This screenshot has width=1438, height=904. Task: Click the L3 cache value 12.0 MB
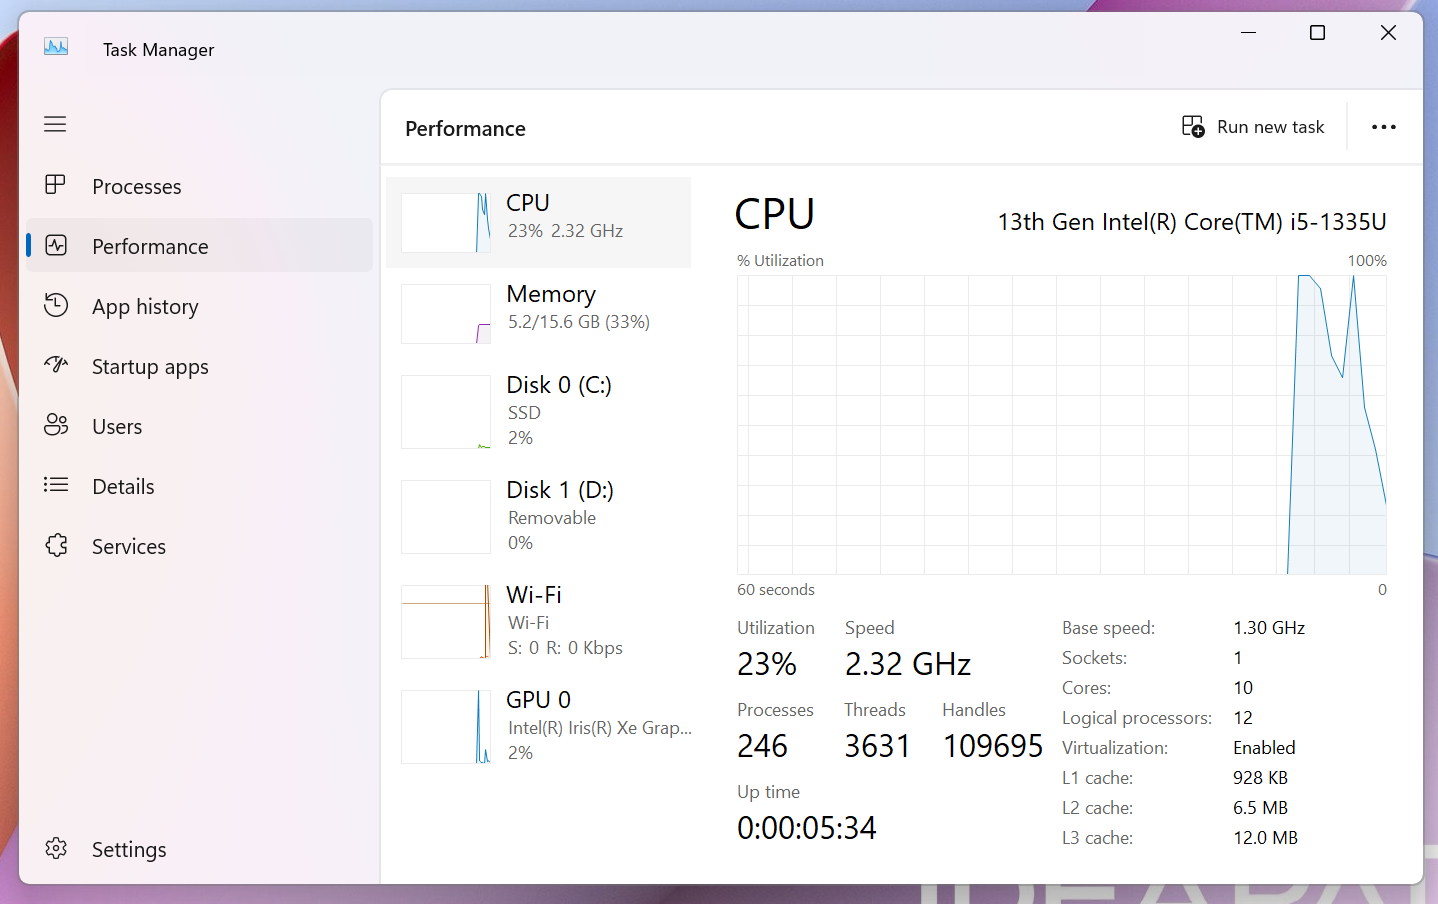coord(1265,838)
